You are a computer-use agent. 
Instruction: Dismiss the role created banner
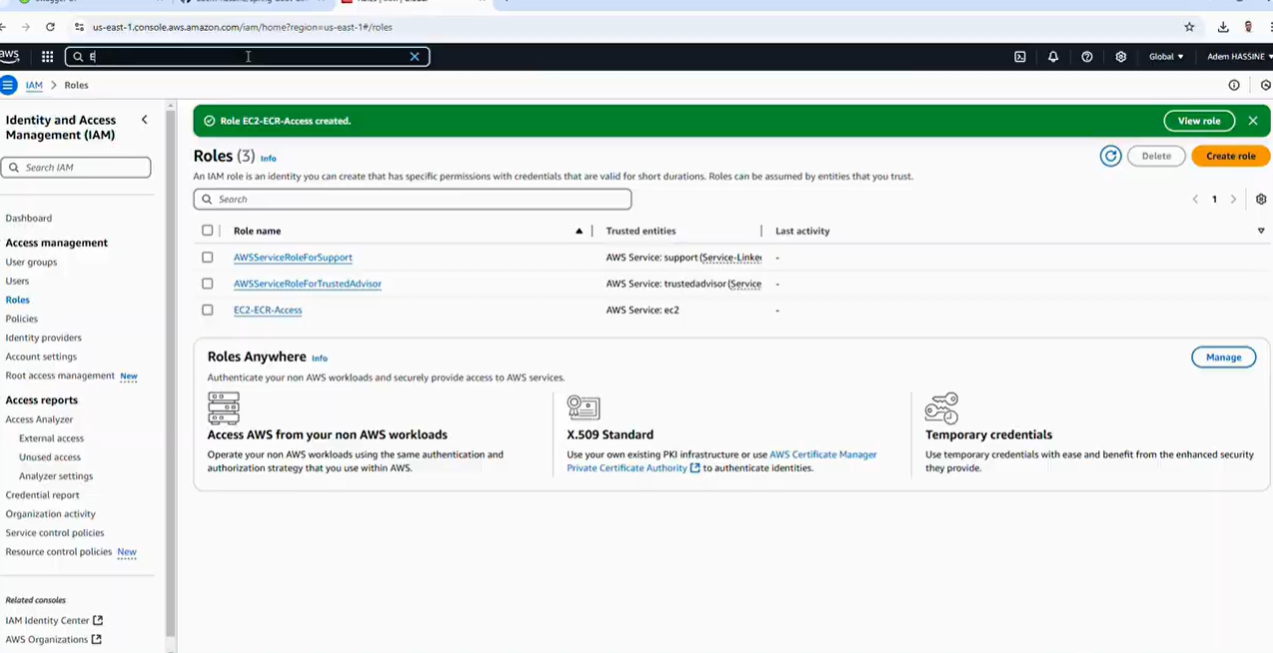(x=1253, y=121)
